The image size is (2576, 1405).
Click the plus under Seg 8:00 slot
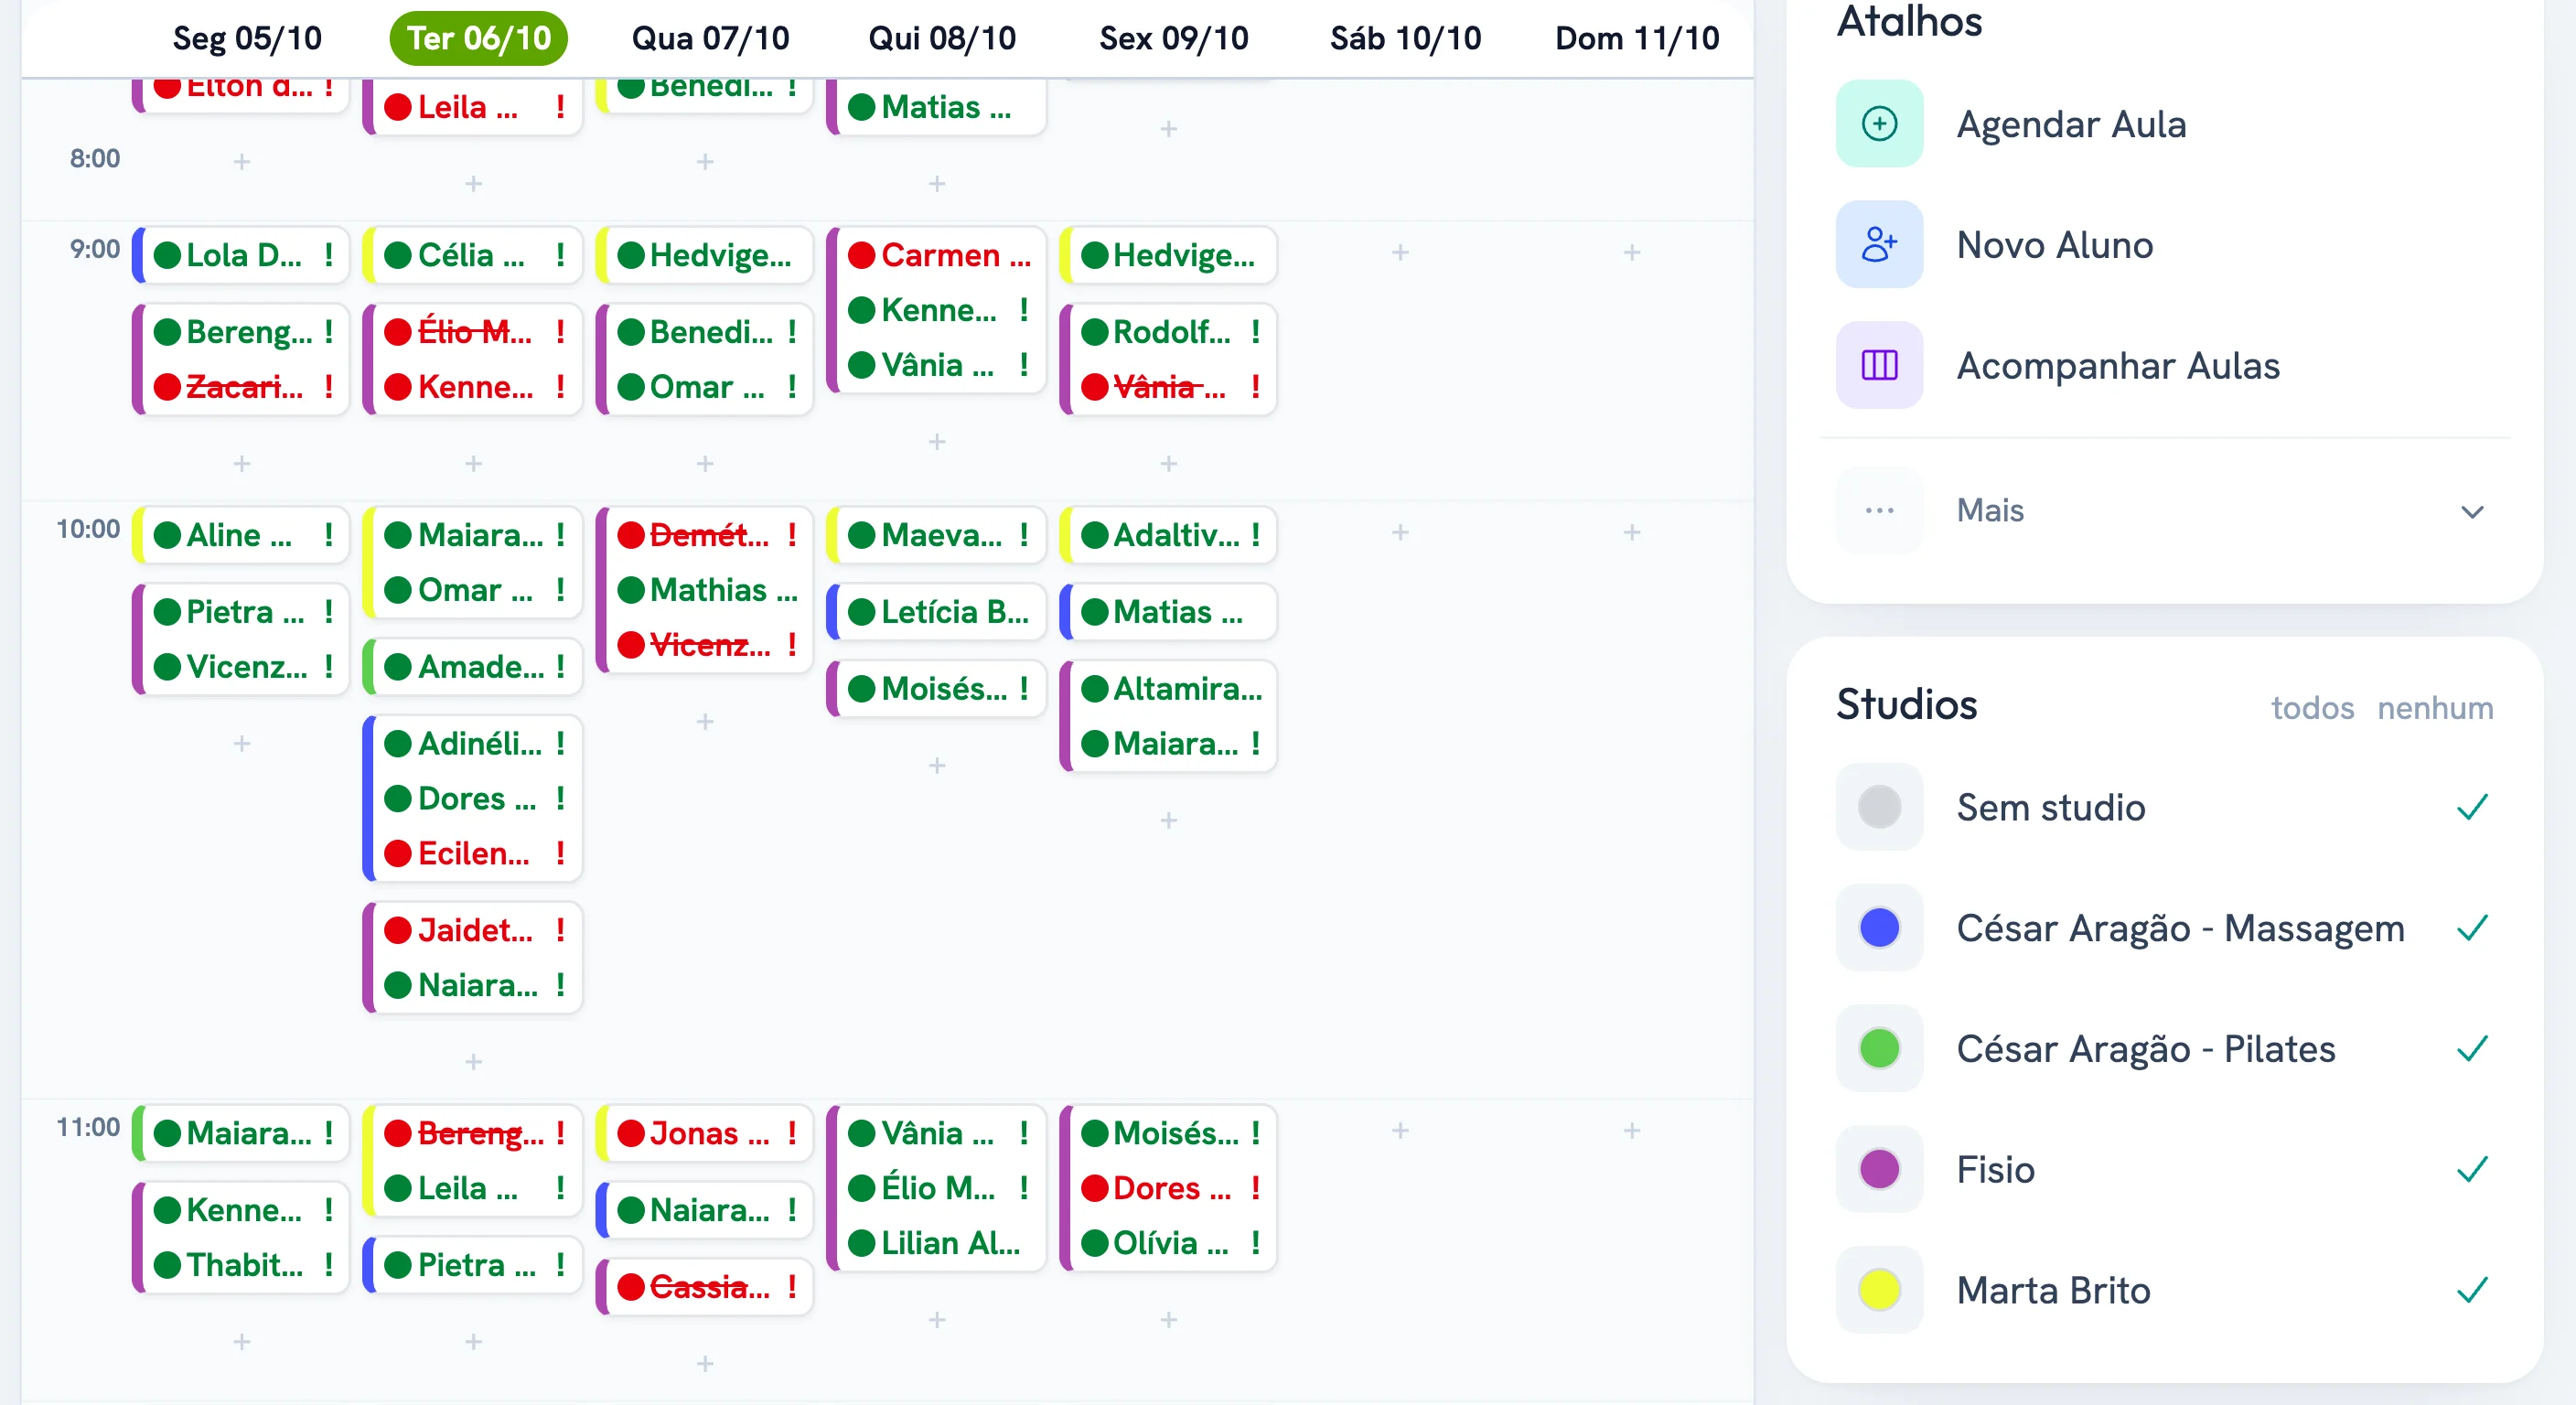[242, 162]
